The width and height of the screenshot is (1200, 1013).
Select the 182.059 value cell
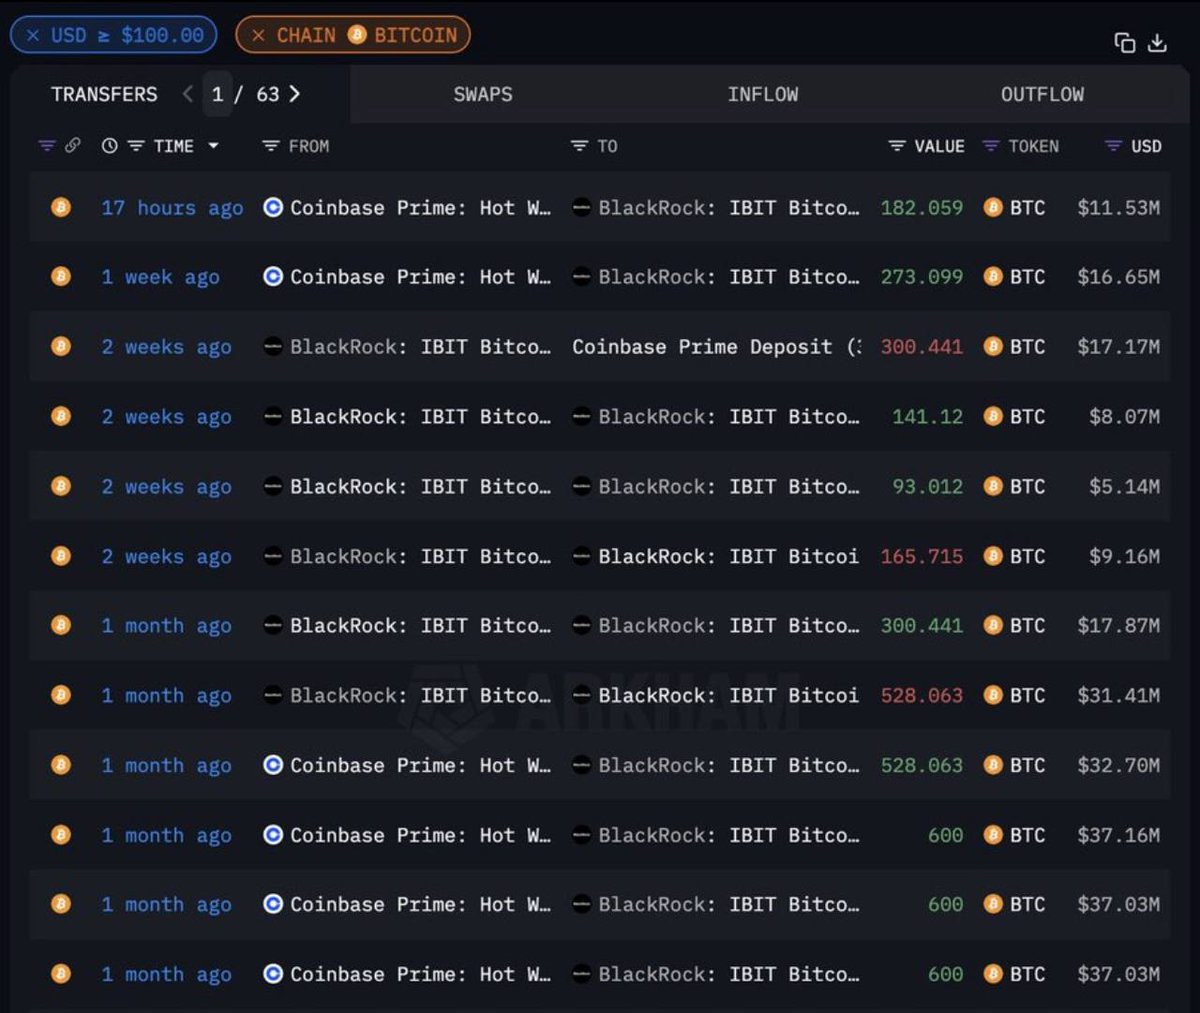point(921,208)
